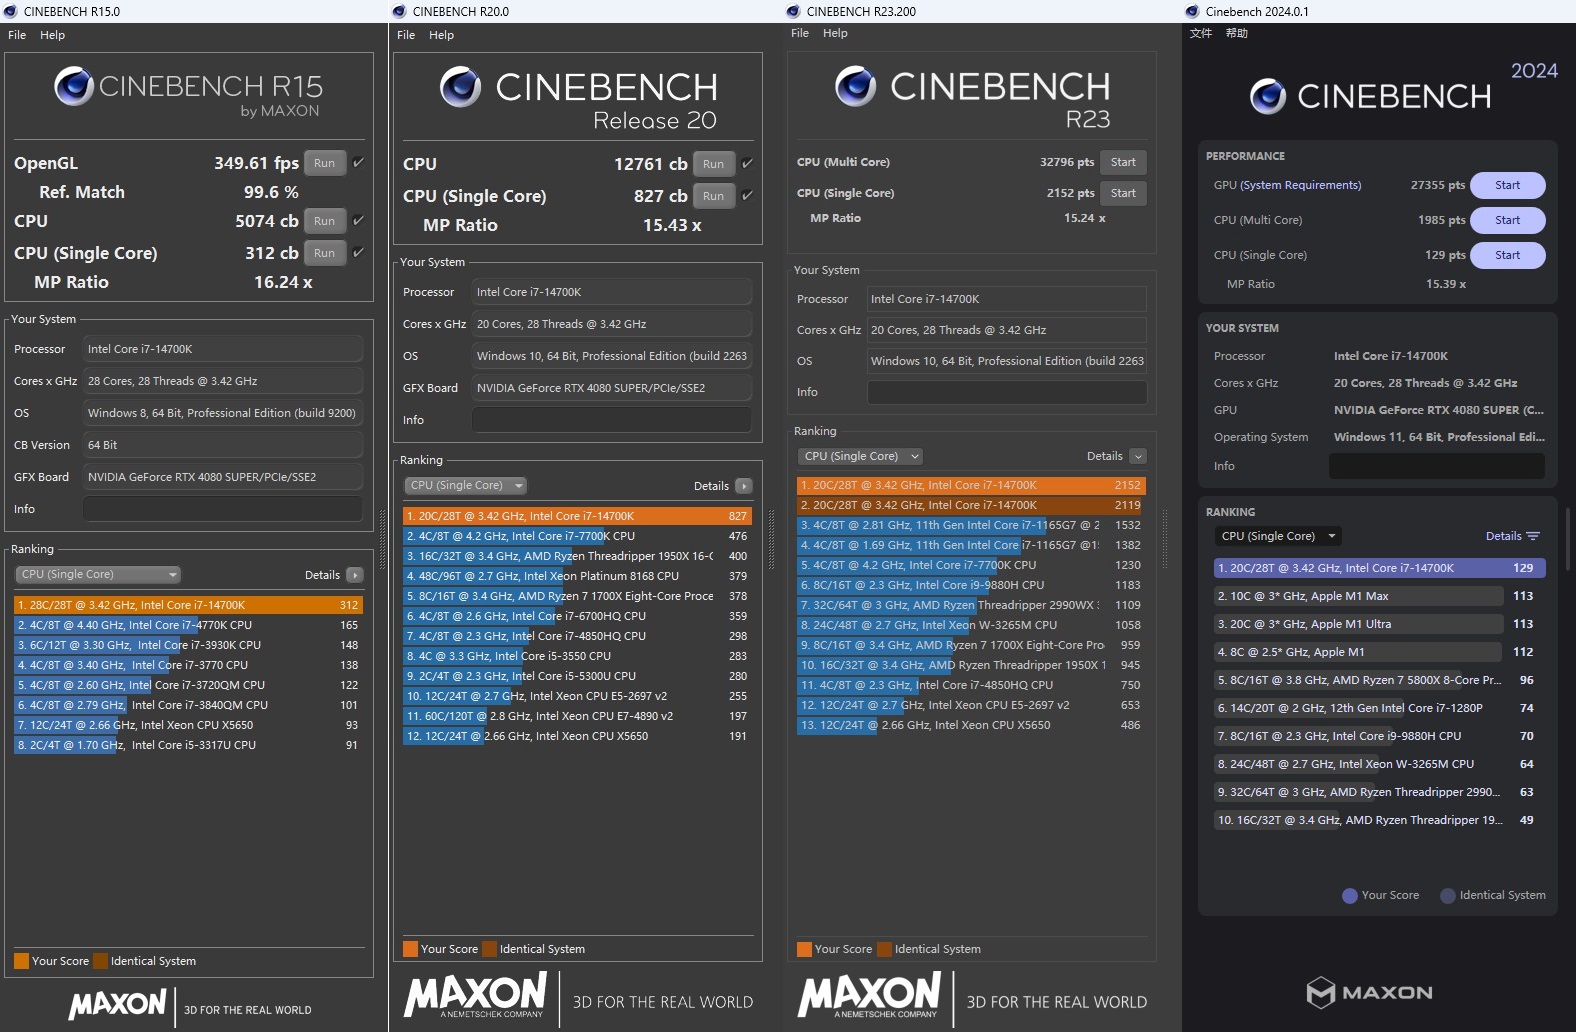Run the CPU (Single Core) test in R15
The width and height of the screenshot is (1576, 1032).
[325, 253]
